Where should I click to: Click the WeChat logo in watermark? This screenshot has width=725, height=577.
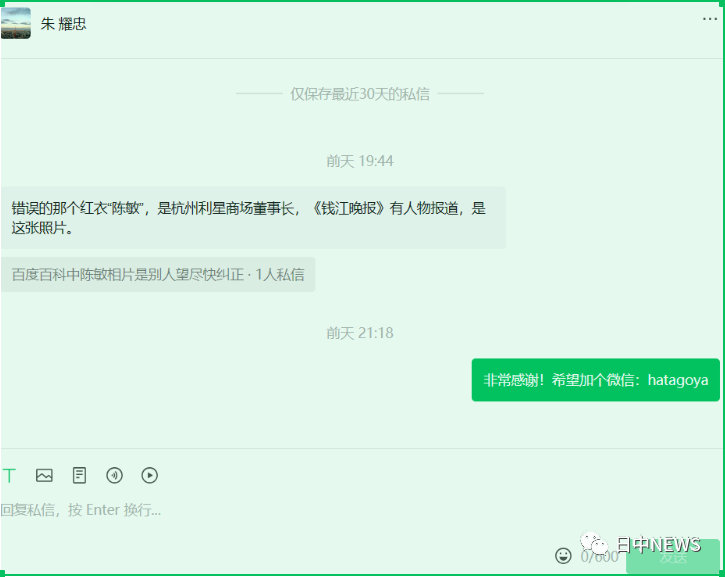click(x=594, y=543)
